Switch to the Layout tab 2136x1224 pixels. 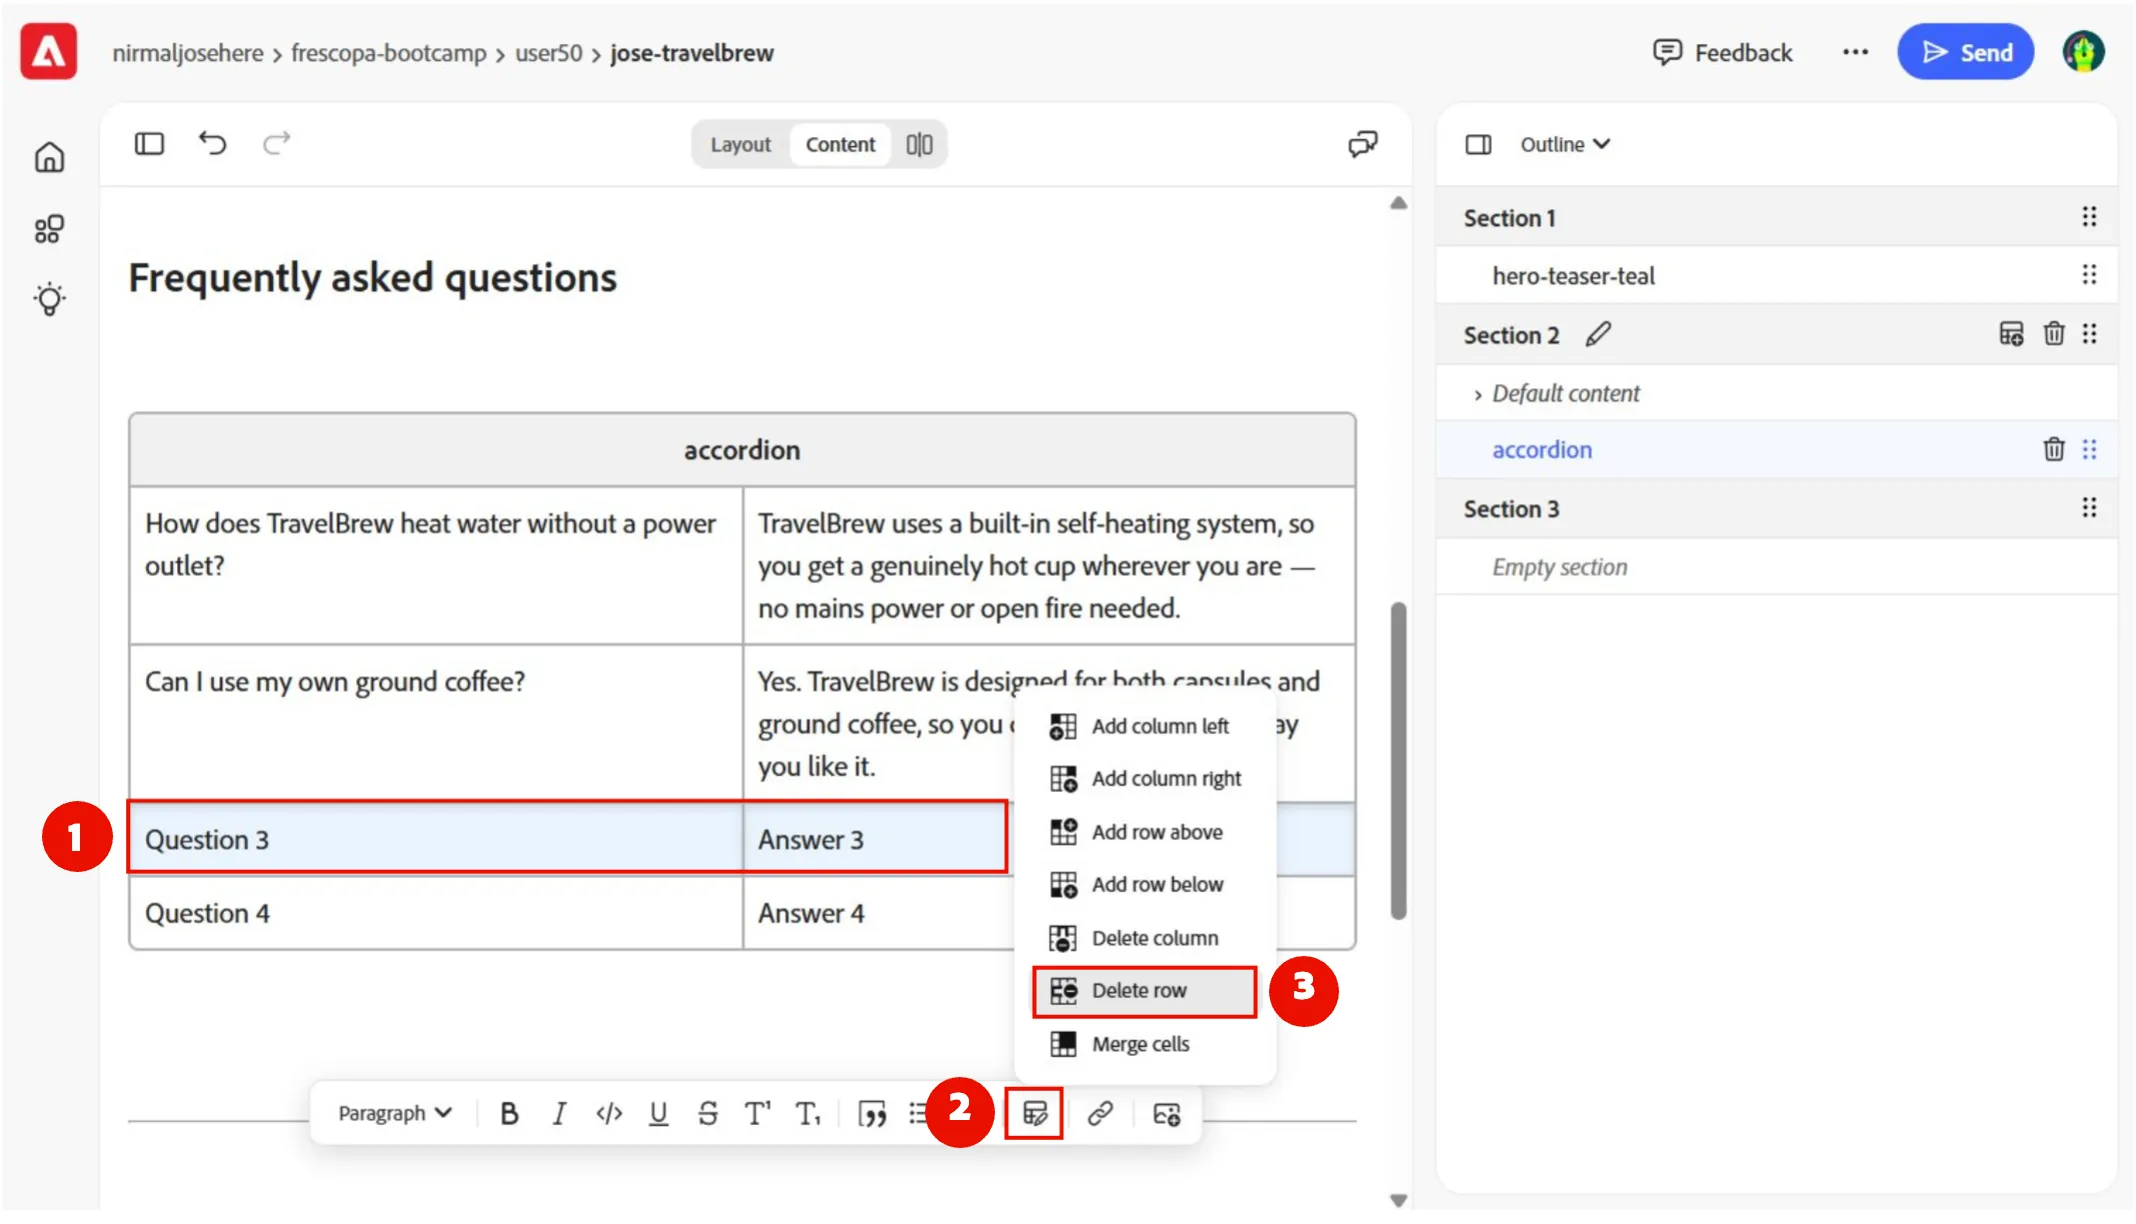[x=741, y=145]
